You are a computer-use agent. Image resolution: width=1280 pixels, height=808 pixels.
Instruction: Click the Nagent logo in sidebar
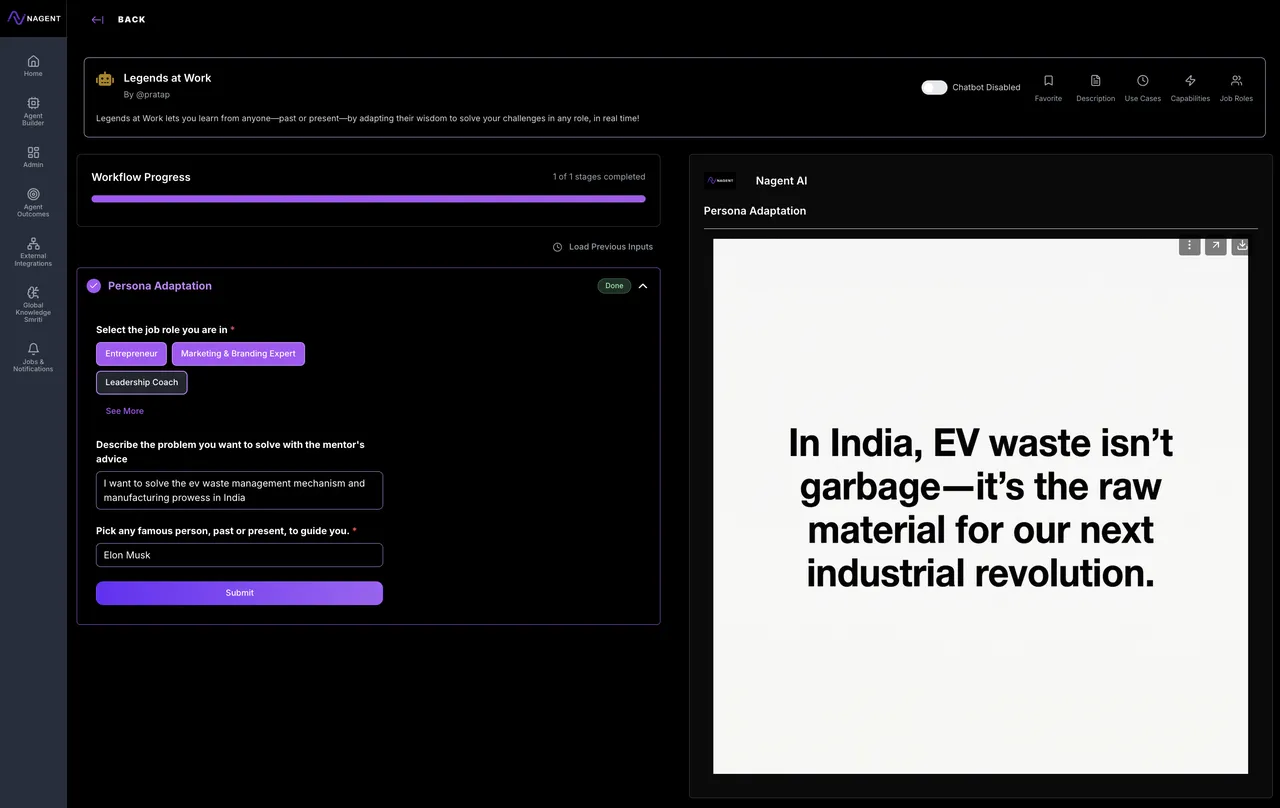point(34,18)
